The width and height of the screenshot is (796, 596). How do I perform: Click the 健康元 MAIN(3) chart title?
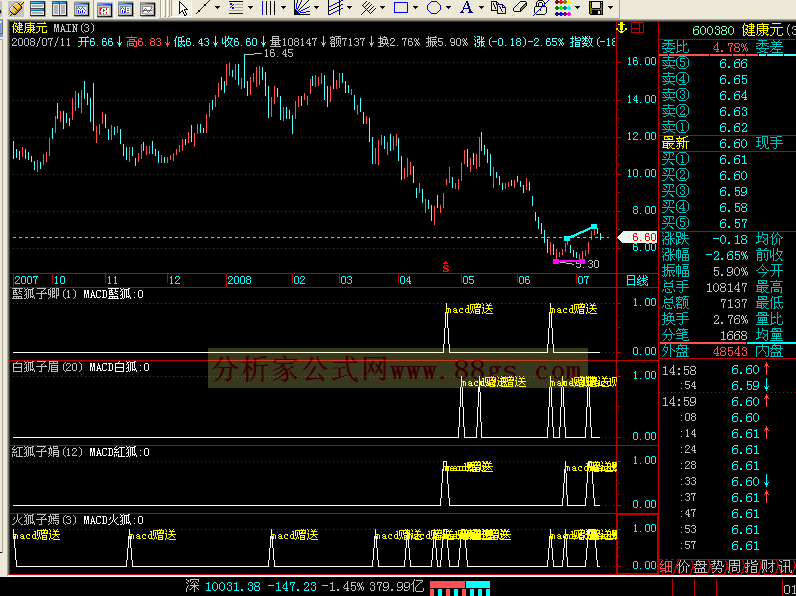coord(53,28)
